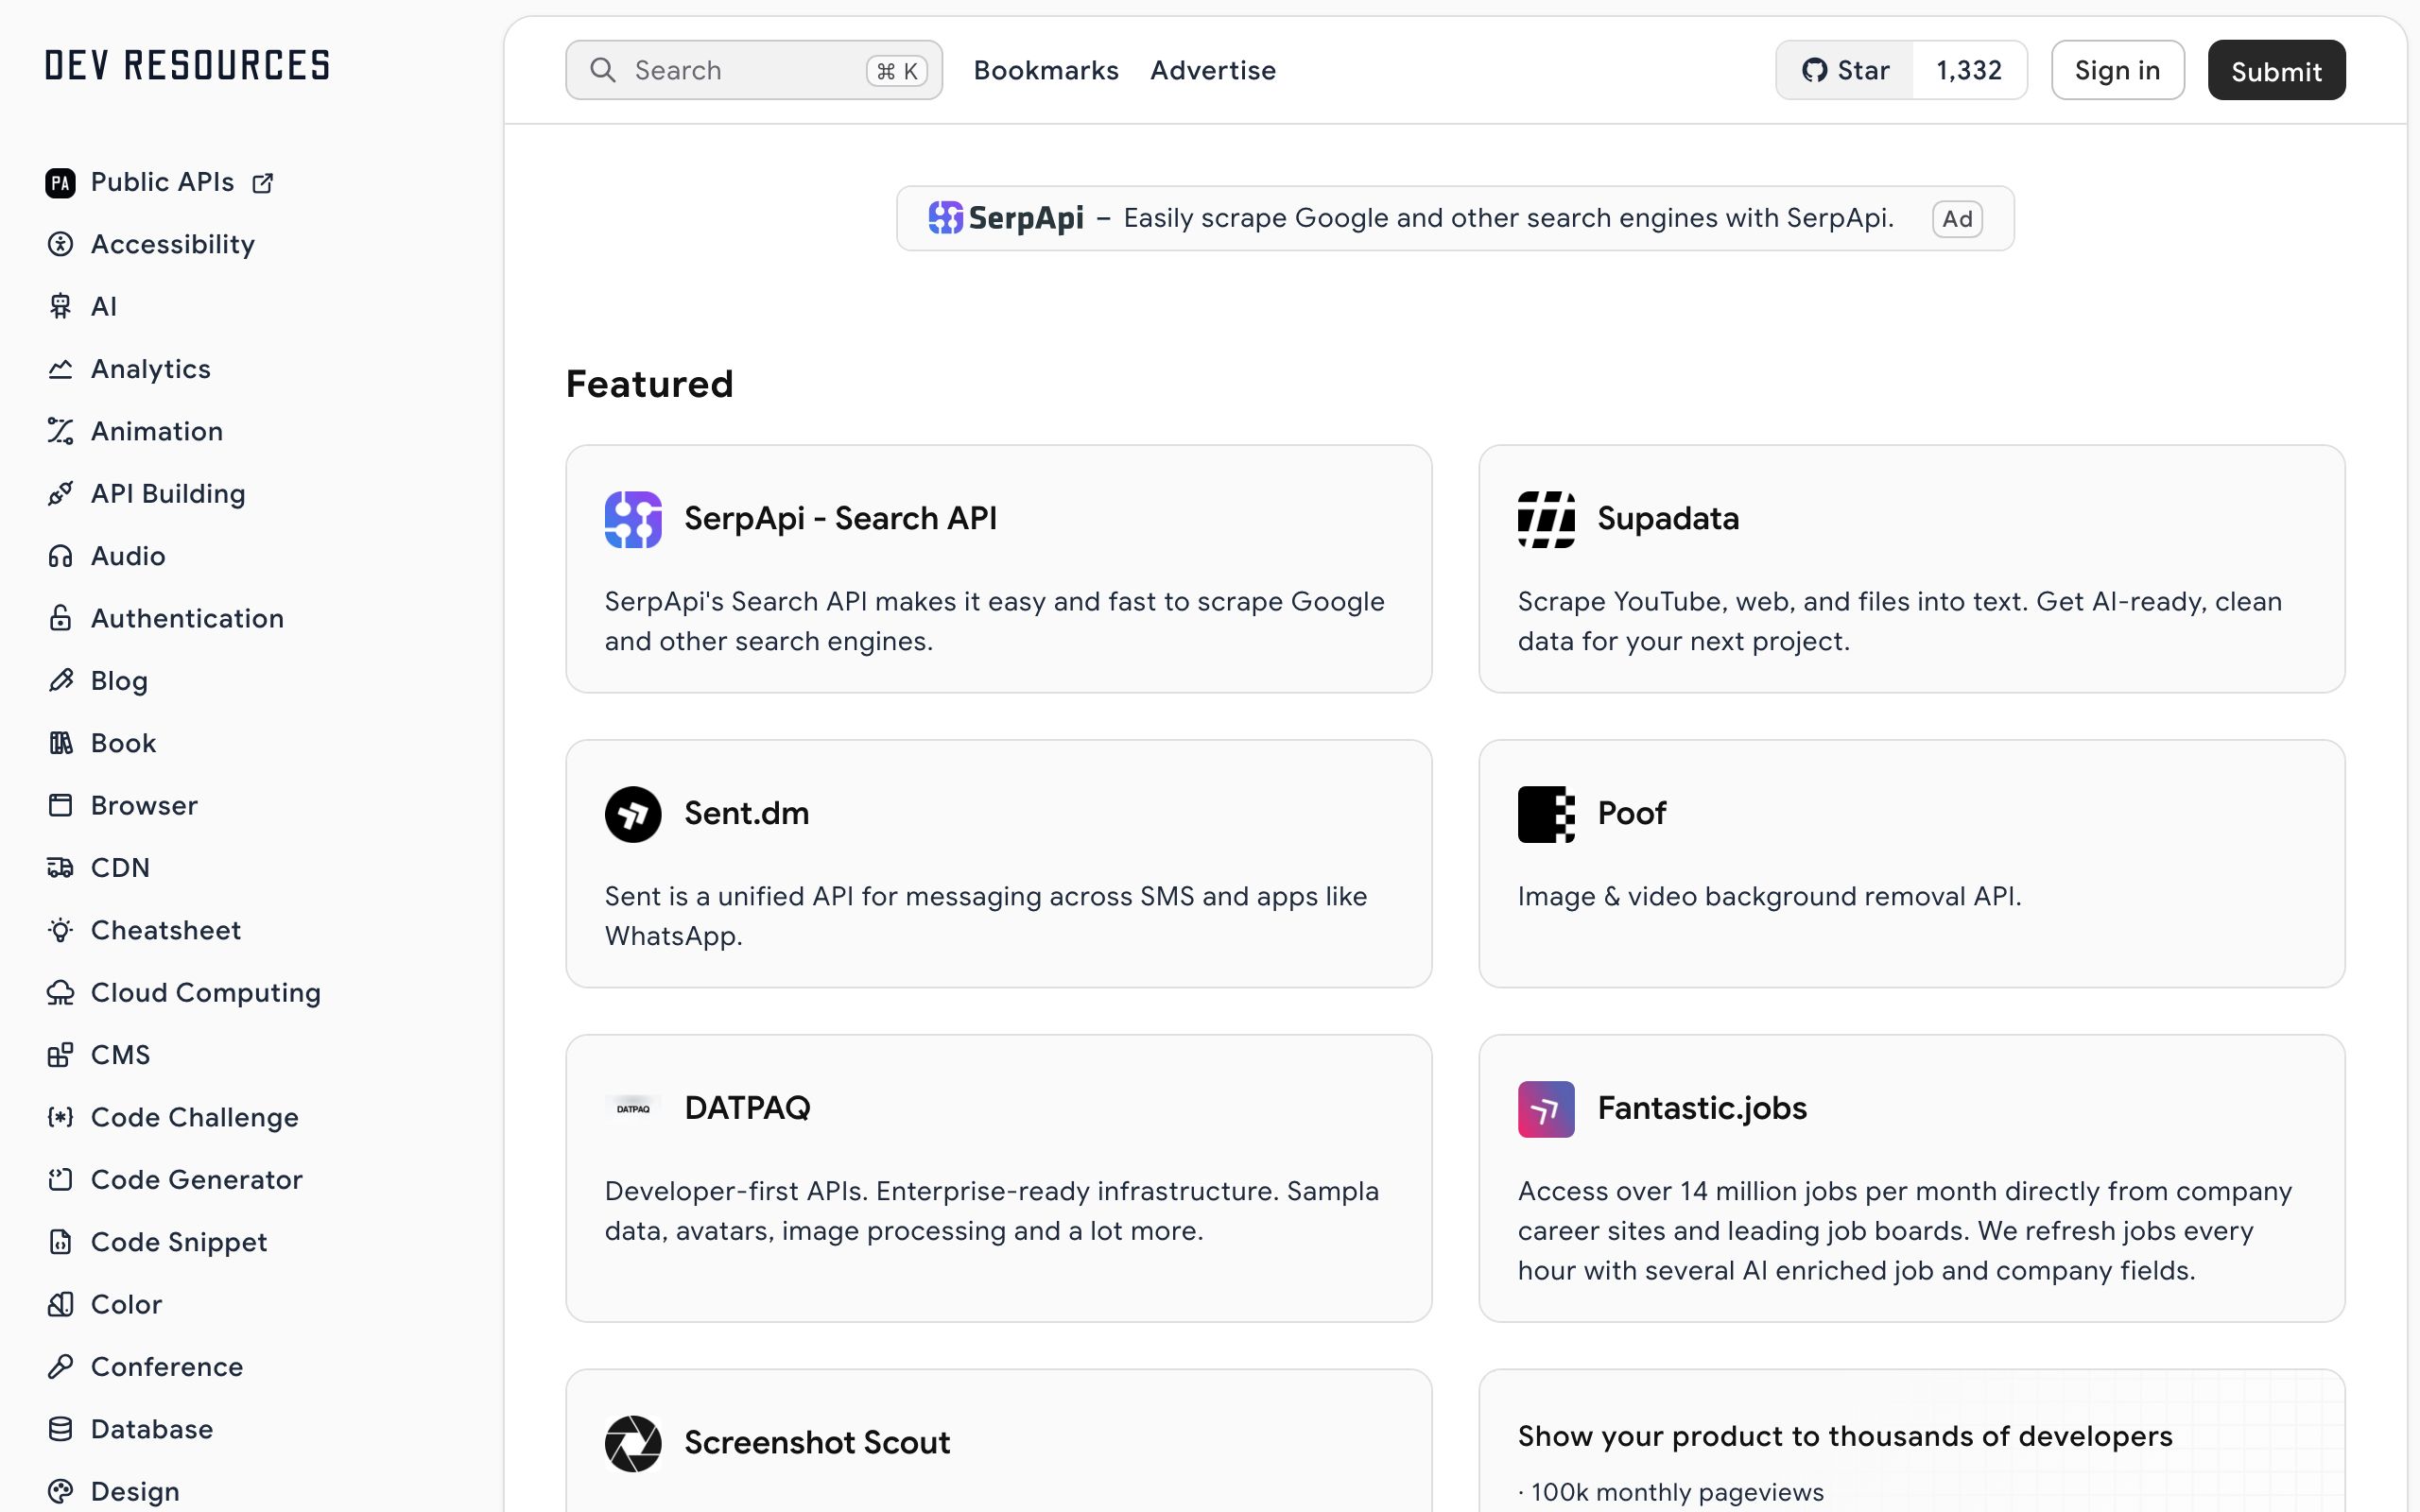Viewport: 2420px width, 1512px height.
Task: Click the Screenshot Scout aperture logo
Action: (x=633, y=1443)
